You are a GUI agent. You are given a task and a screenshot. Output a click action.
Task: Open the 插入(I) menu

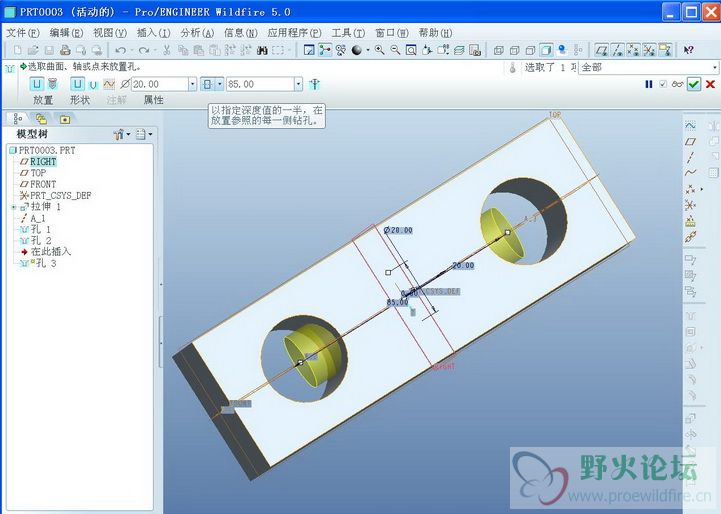tap(154, 33)
